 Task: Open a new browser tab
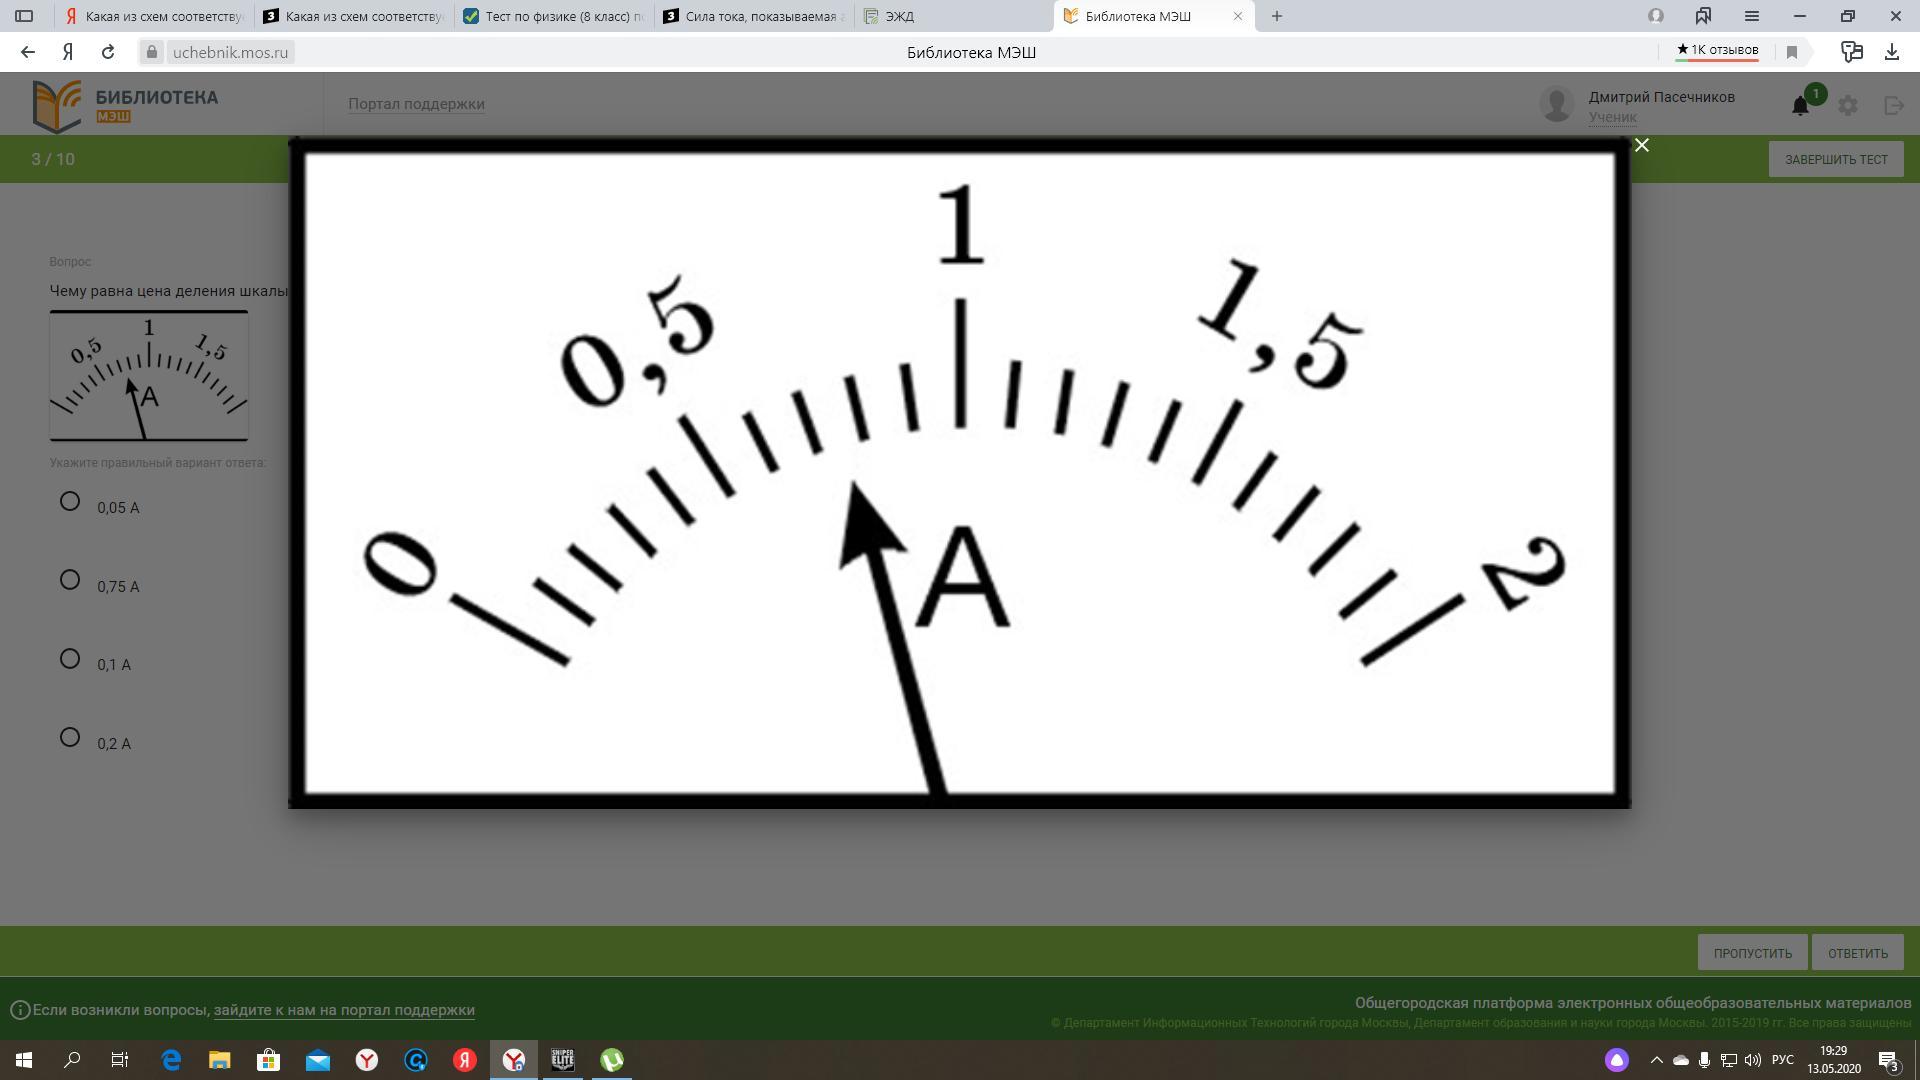point(1276,16)
